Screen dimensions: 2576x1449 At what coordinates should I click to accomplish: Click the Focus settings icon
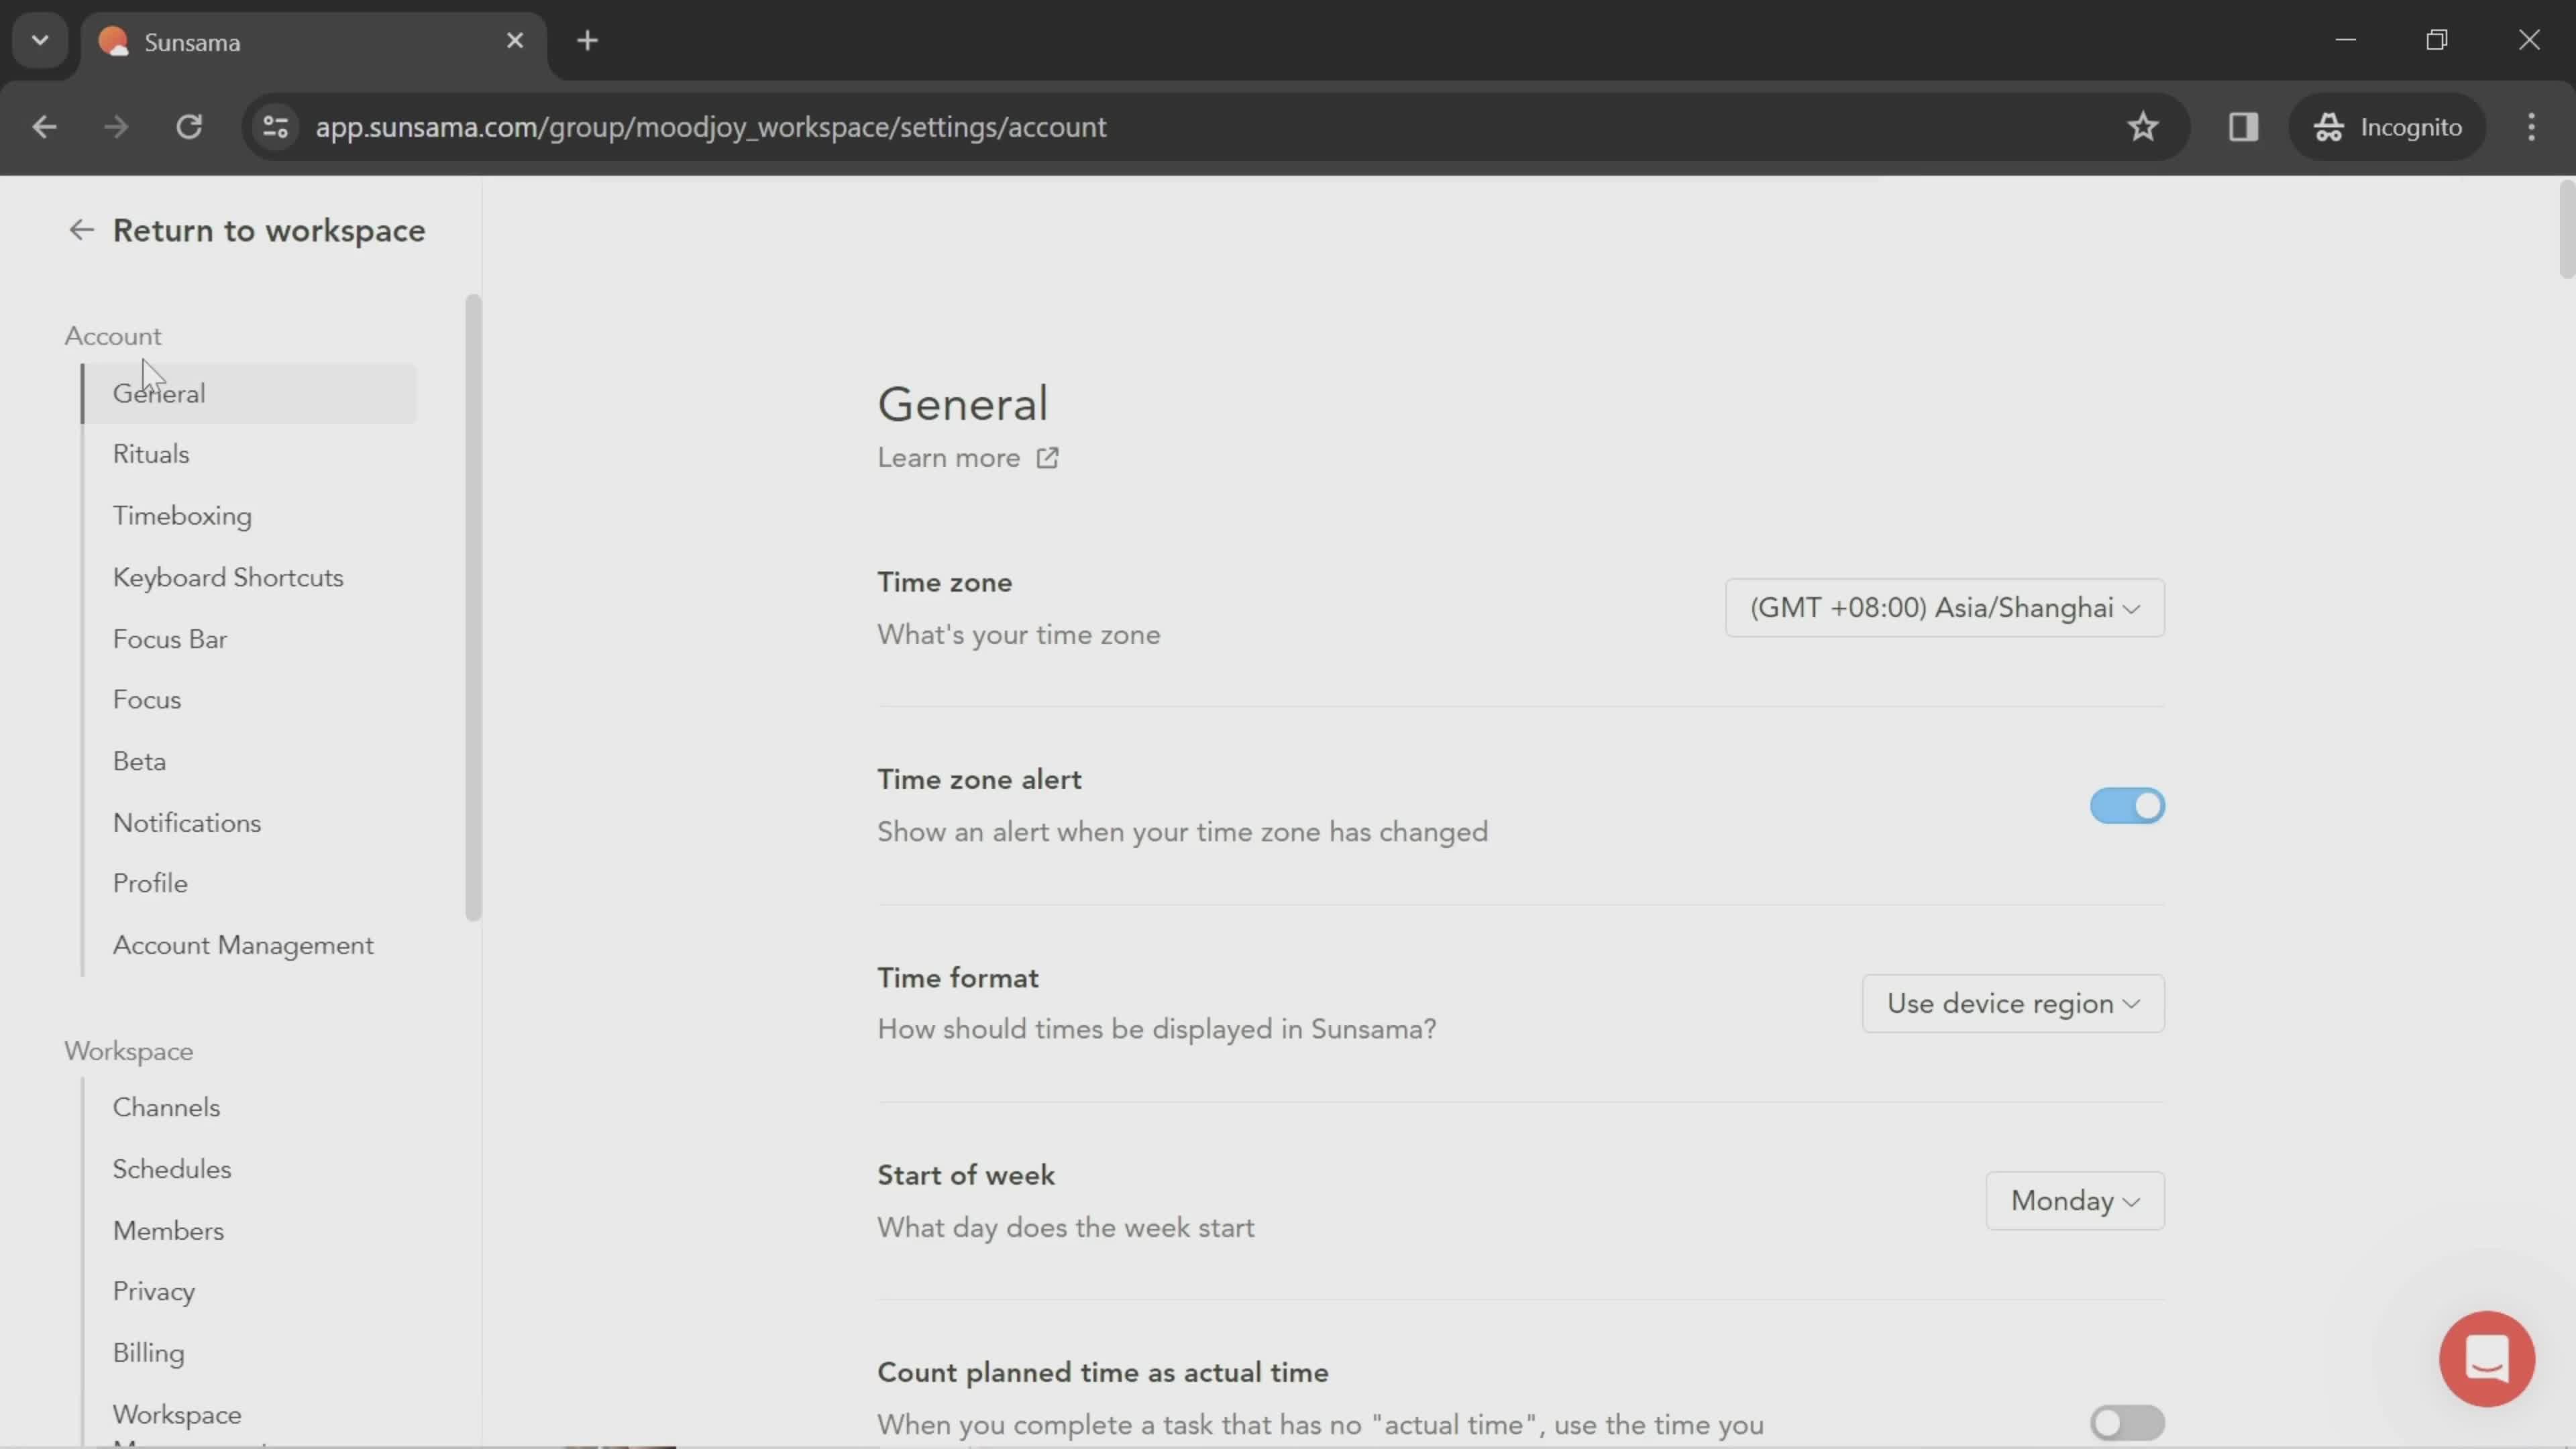tap(147, 700)
